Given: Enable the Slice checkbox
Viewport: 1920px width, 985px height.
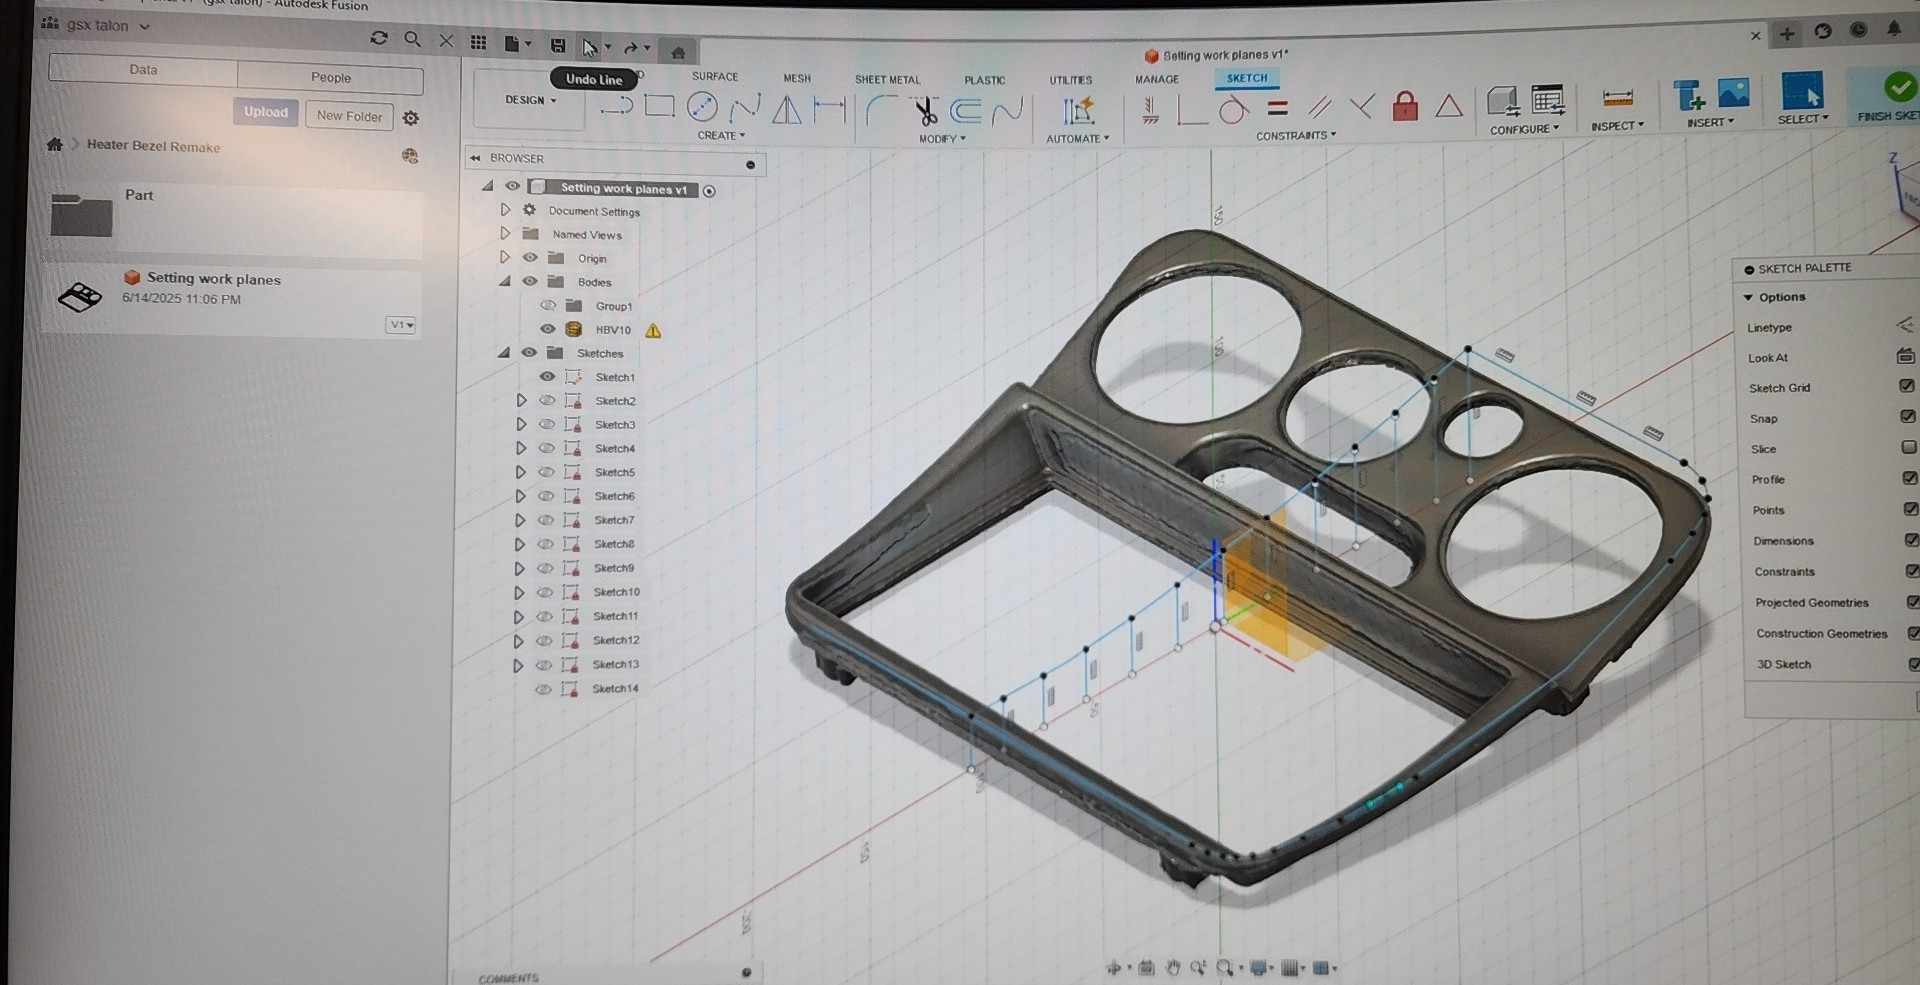Looking at the screenshot, I should (x=1908, y=447).
